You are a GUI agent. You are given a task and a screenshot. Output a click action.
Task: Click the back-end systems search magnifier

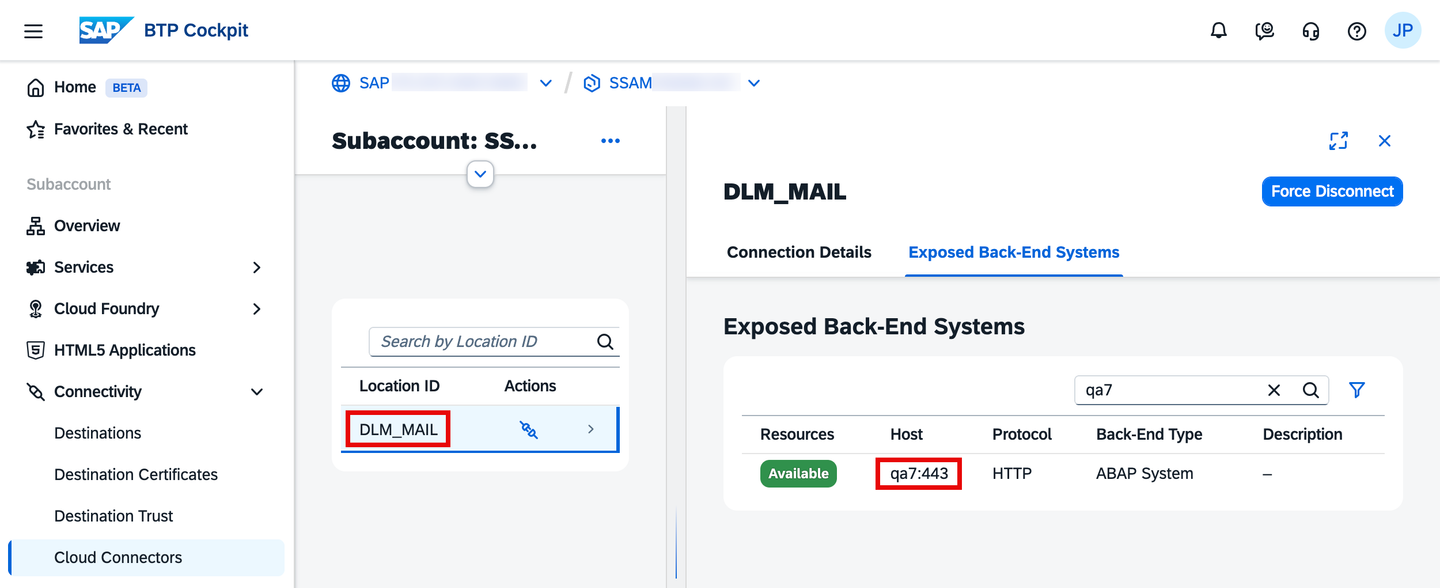(x=1311, y=390)
